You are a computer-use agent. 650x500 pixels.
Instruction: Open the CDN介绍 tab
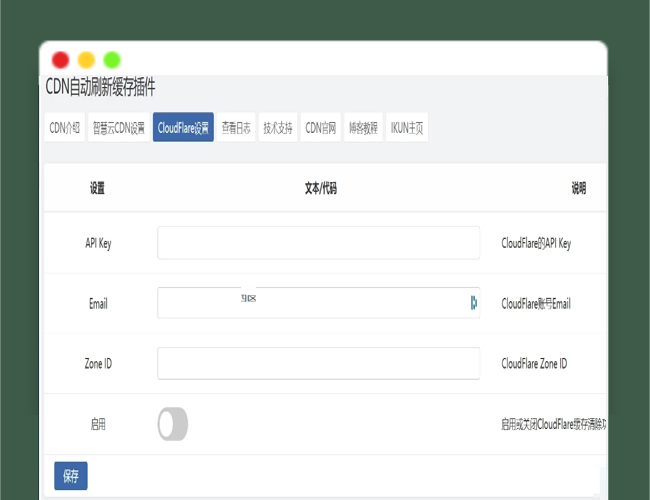coord(64,127)
